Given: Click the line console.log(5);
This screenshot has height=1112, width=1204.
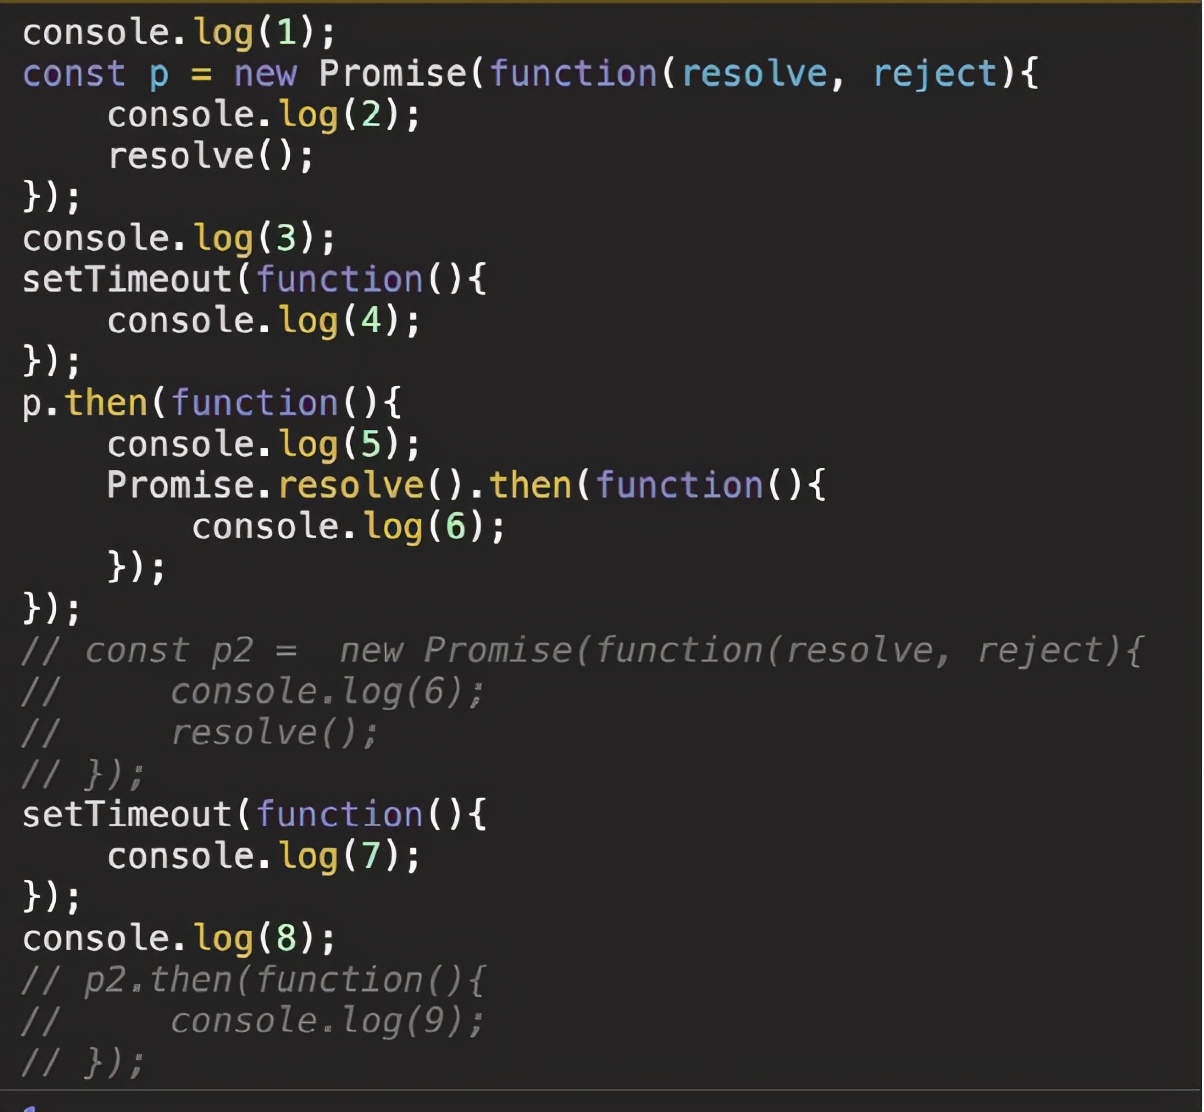Looking at the screenshot, I should [264, 444].
